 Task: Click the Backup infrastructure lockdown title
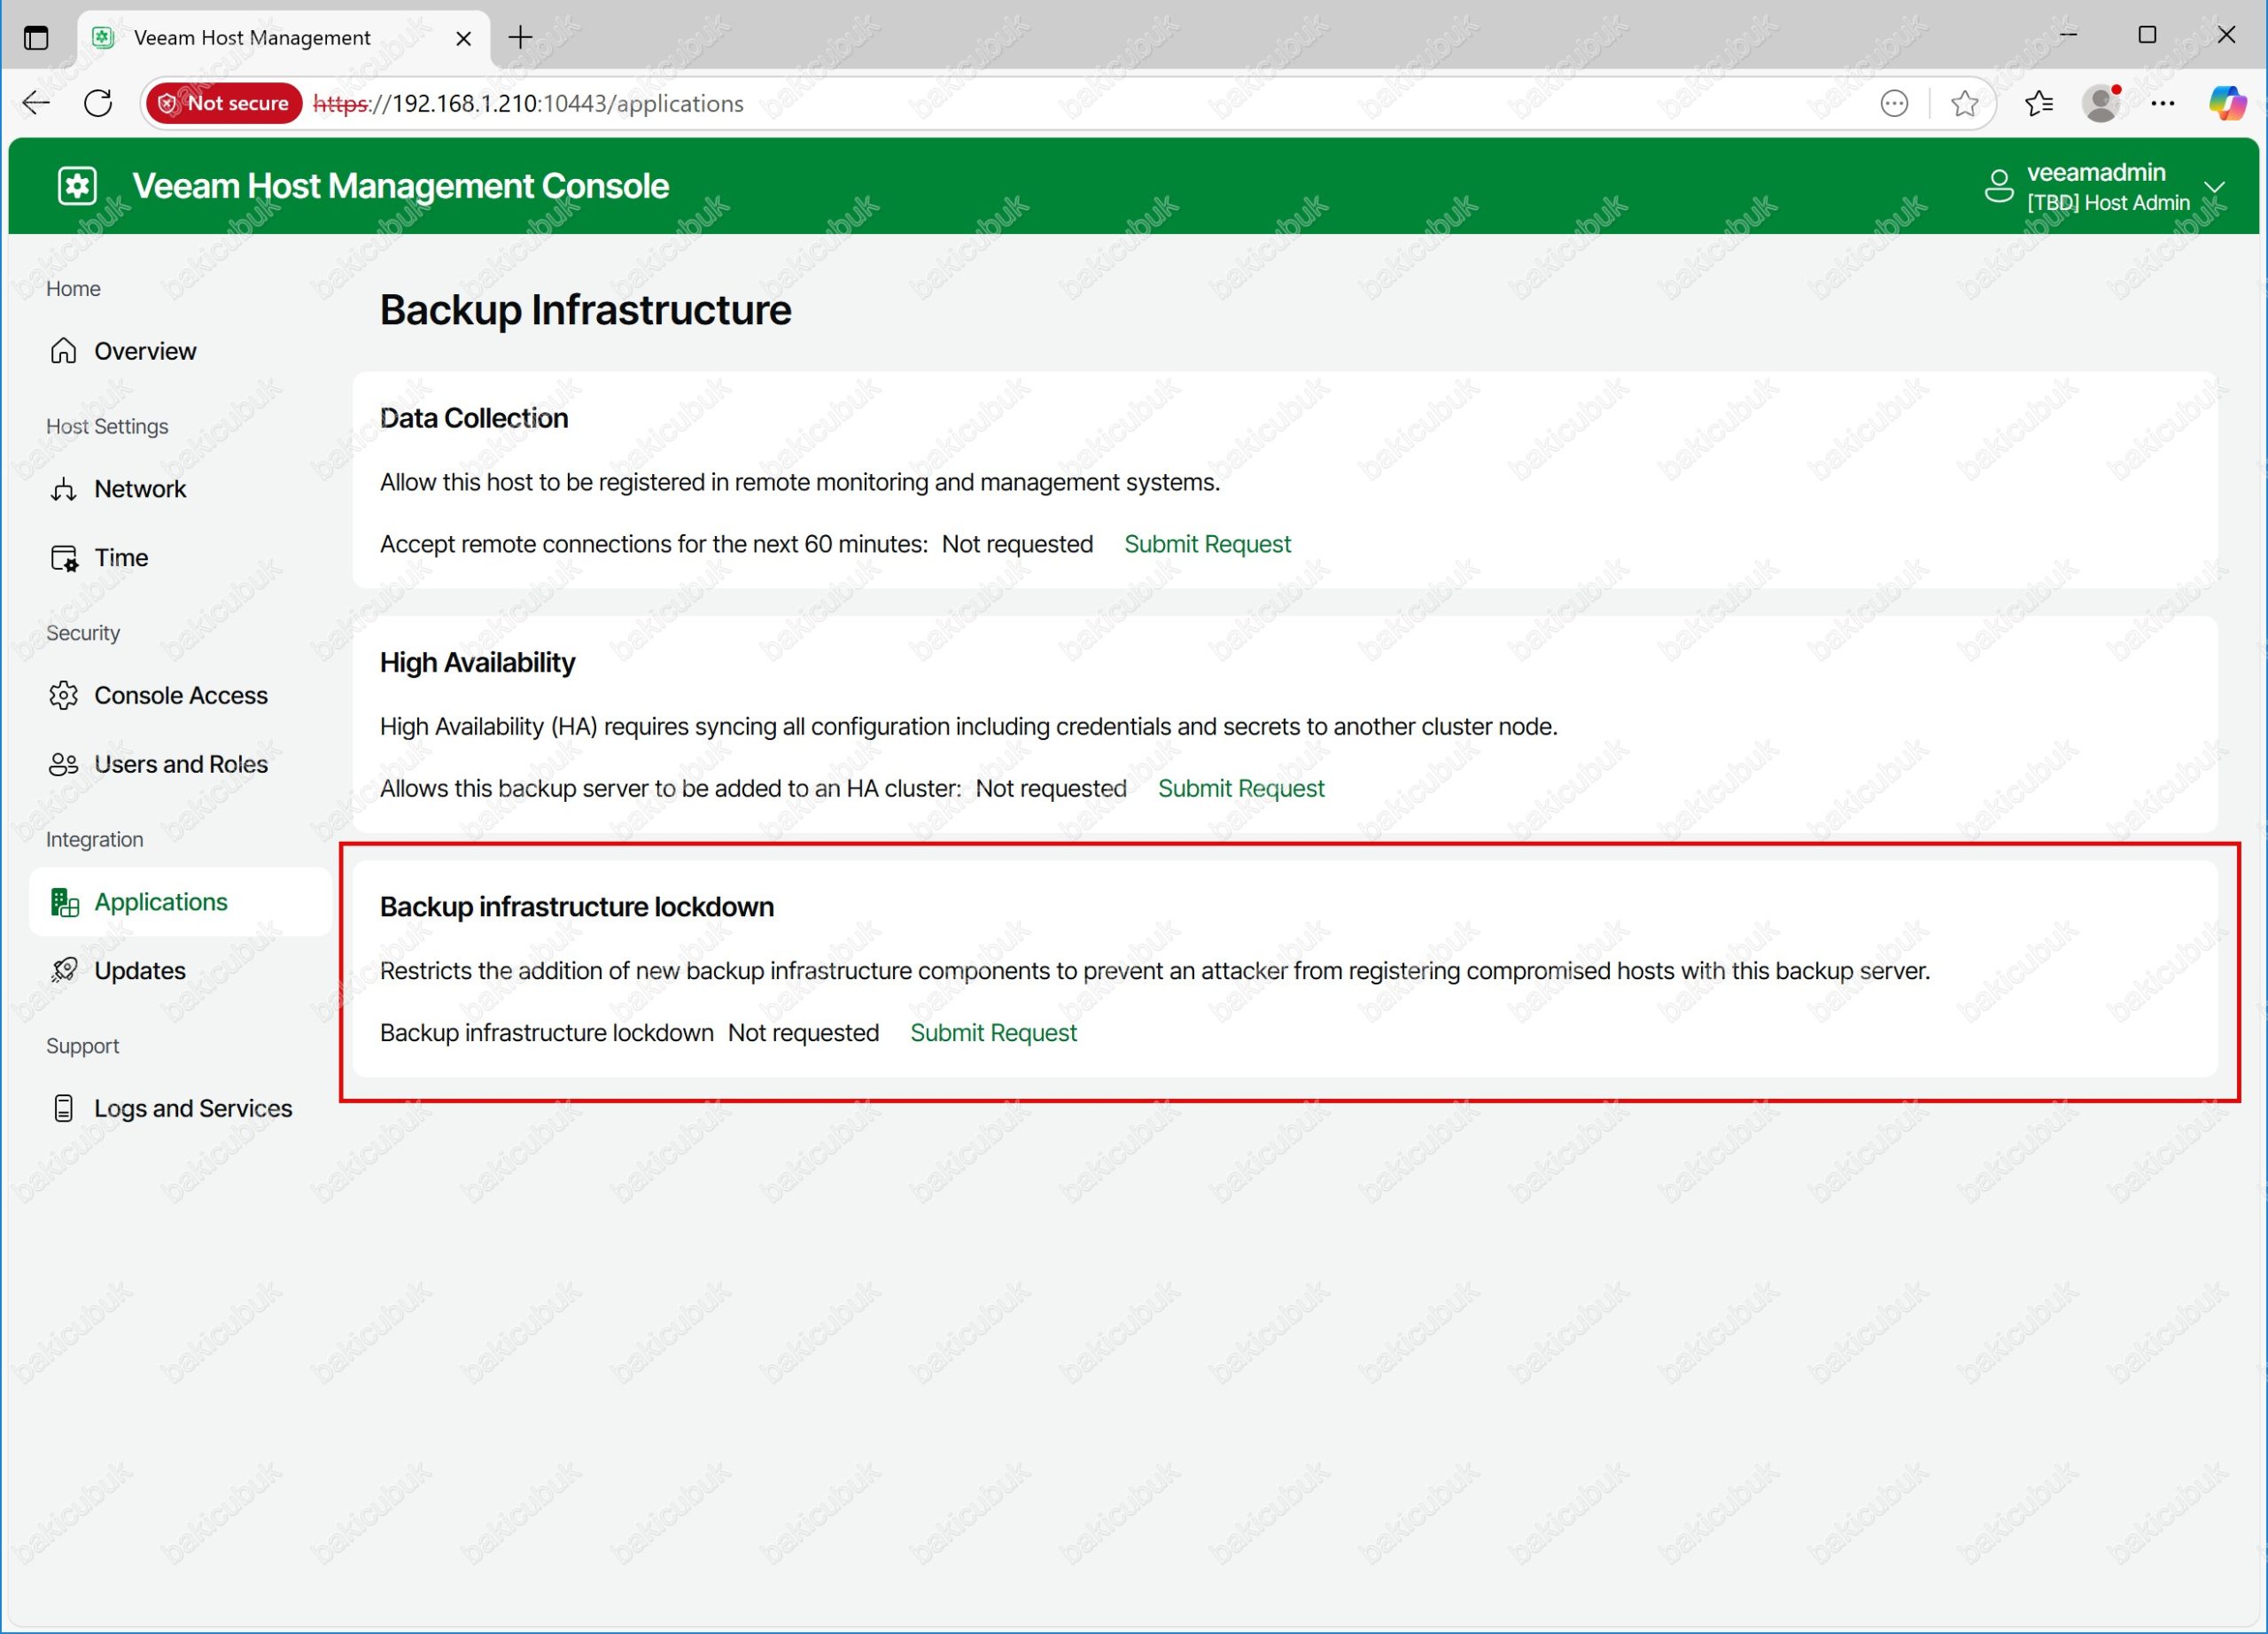click(x=577, y=906)
